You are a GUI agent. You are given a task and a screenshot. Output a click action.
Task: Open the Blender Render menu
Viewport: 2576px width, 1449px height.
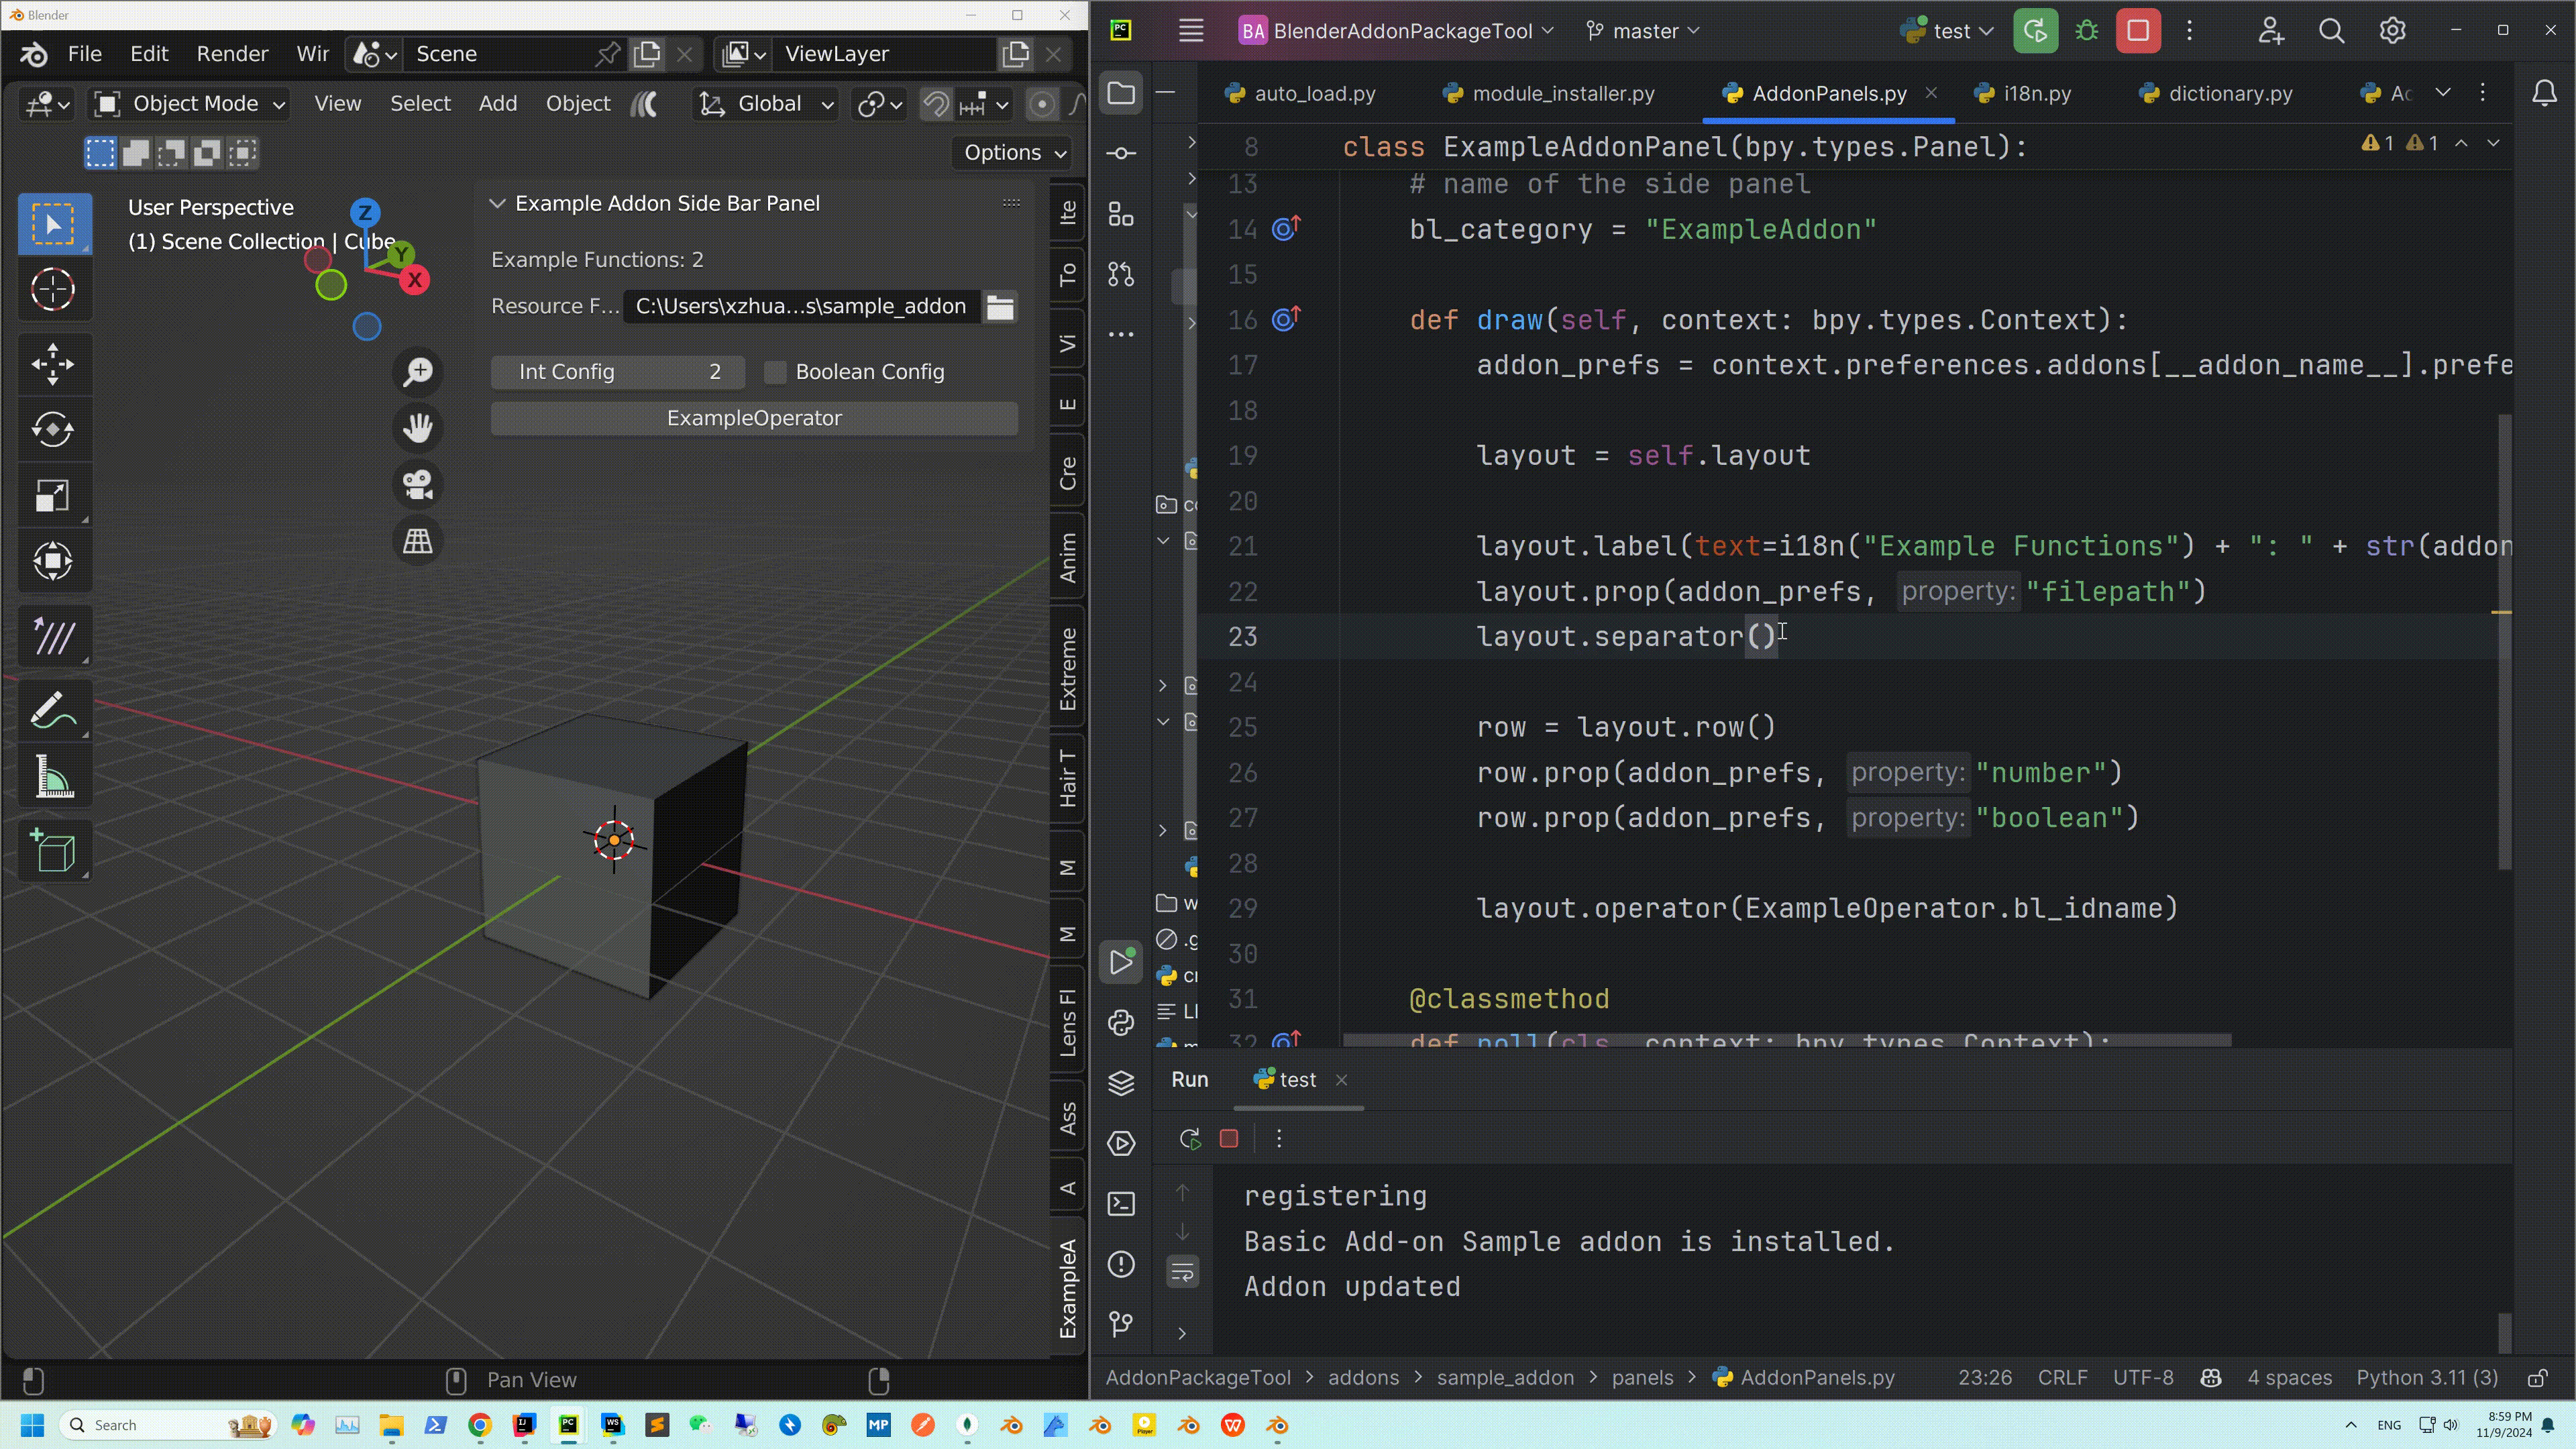[232, 54]
